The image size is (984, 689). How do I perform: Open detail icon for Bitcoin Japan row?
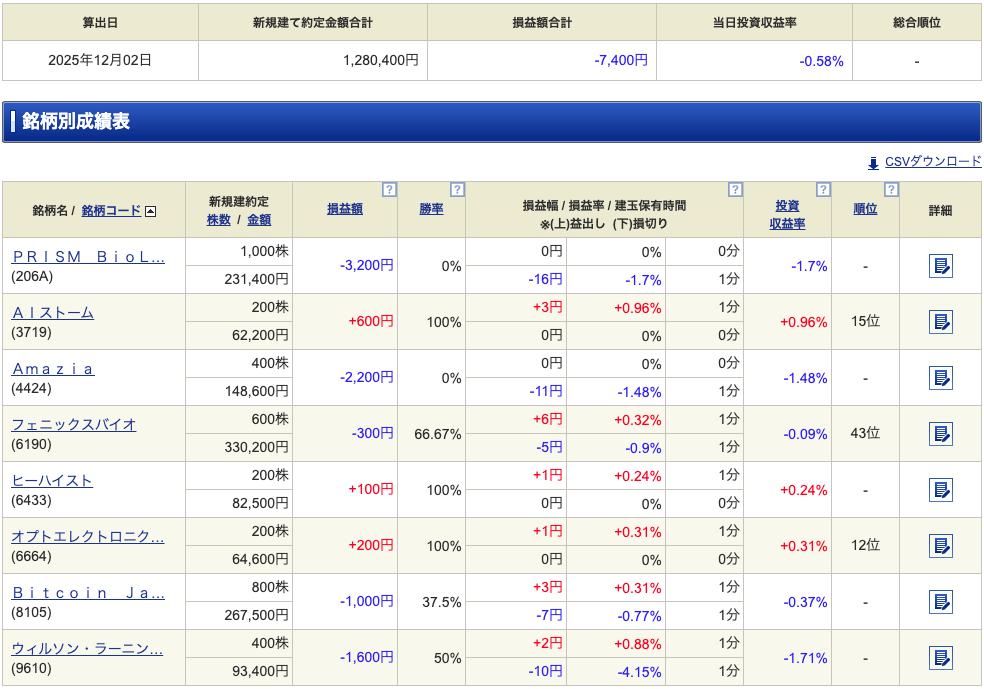tap(940, 602)
